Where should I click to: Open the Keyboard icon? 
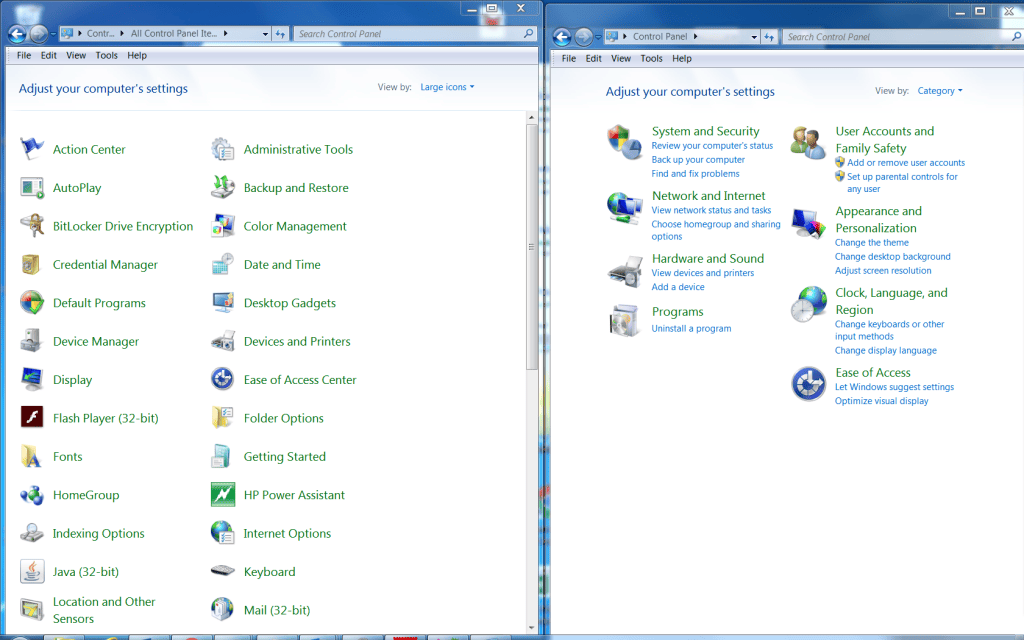(223, 571)
